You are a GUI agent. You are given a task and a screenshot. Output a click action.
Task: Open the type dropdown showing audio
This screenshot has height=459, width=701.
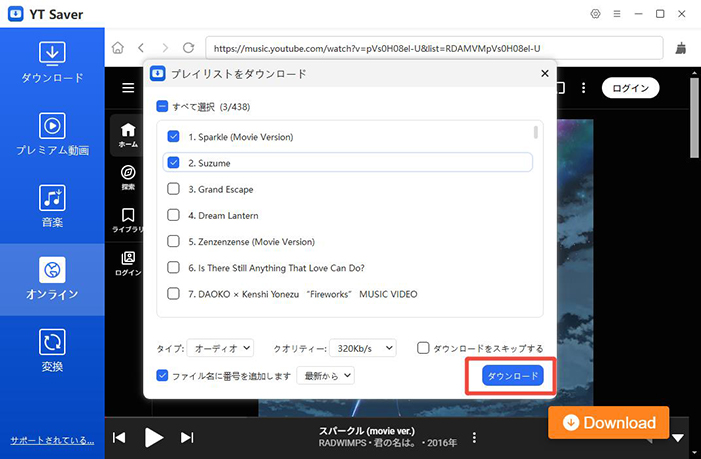[220, 348]
